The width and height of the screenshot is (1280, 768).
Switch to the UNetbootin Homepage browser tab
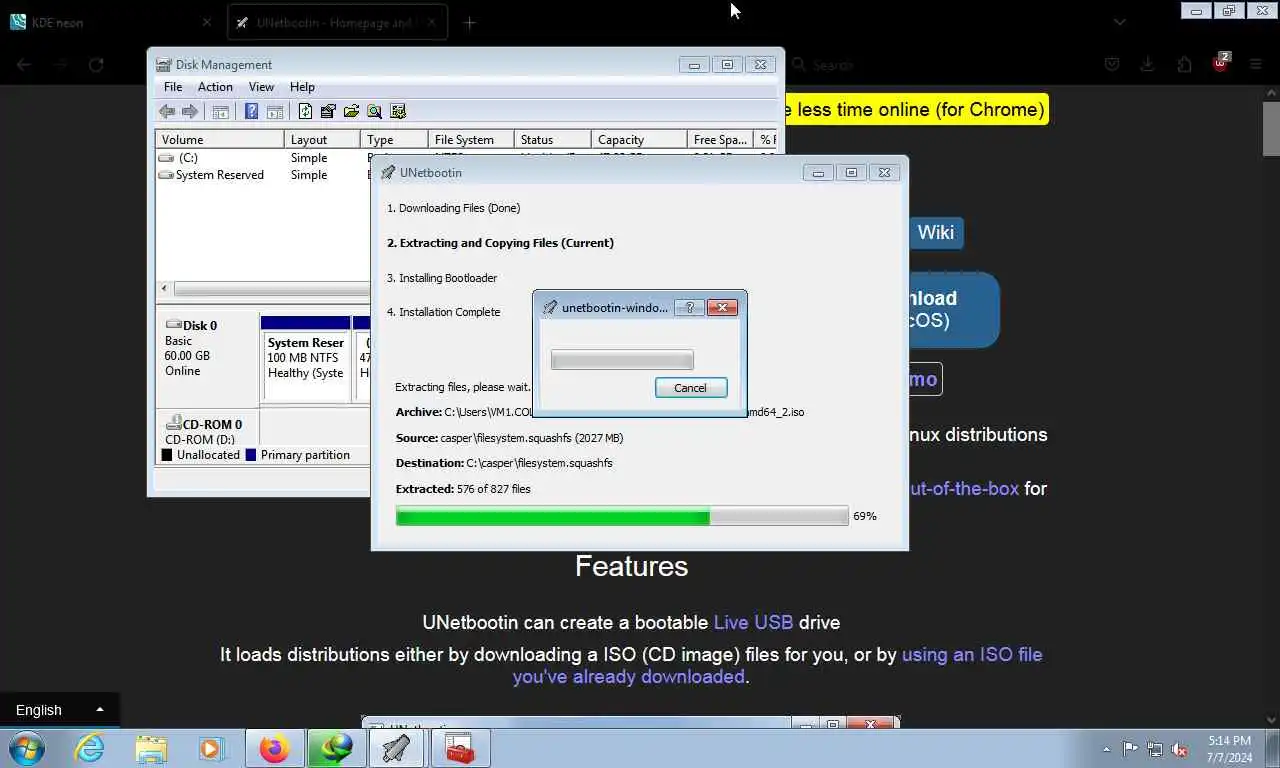(x=336, y=22)
